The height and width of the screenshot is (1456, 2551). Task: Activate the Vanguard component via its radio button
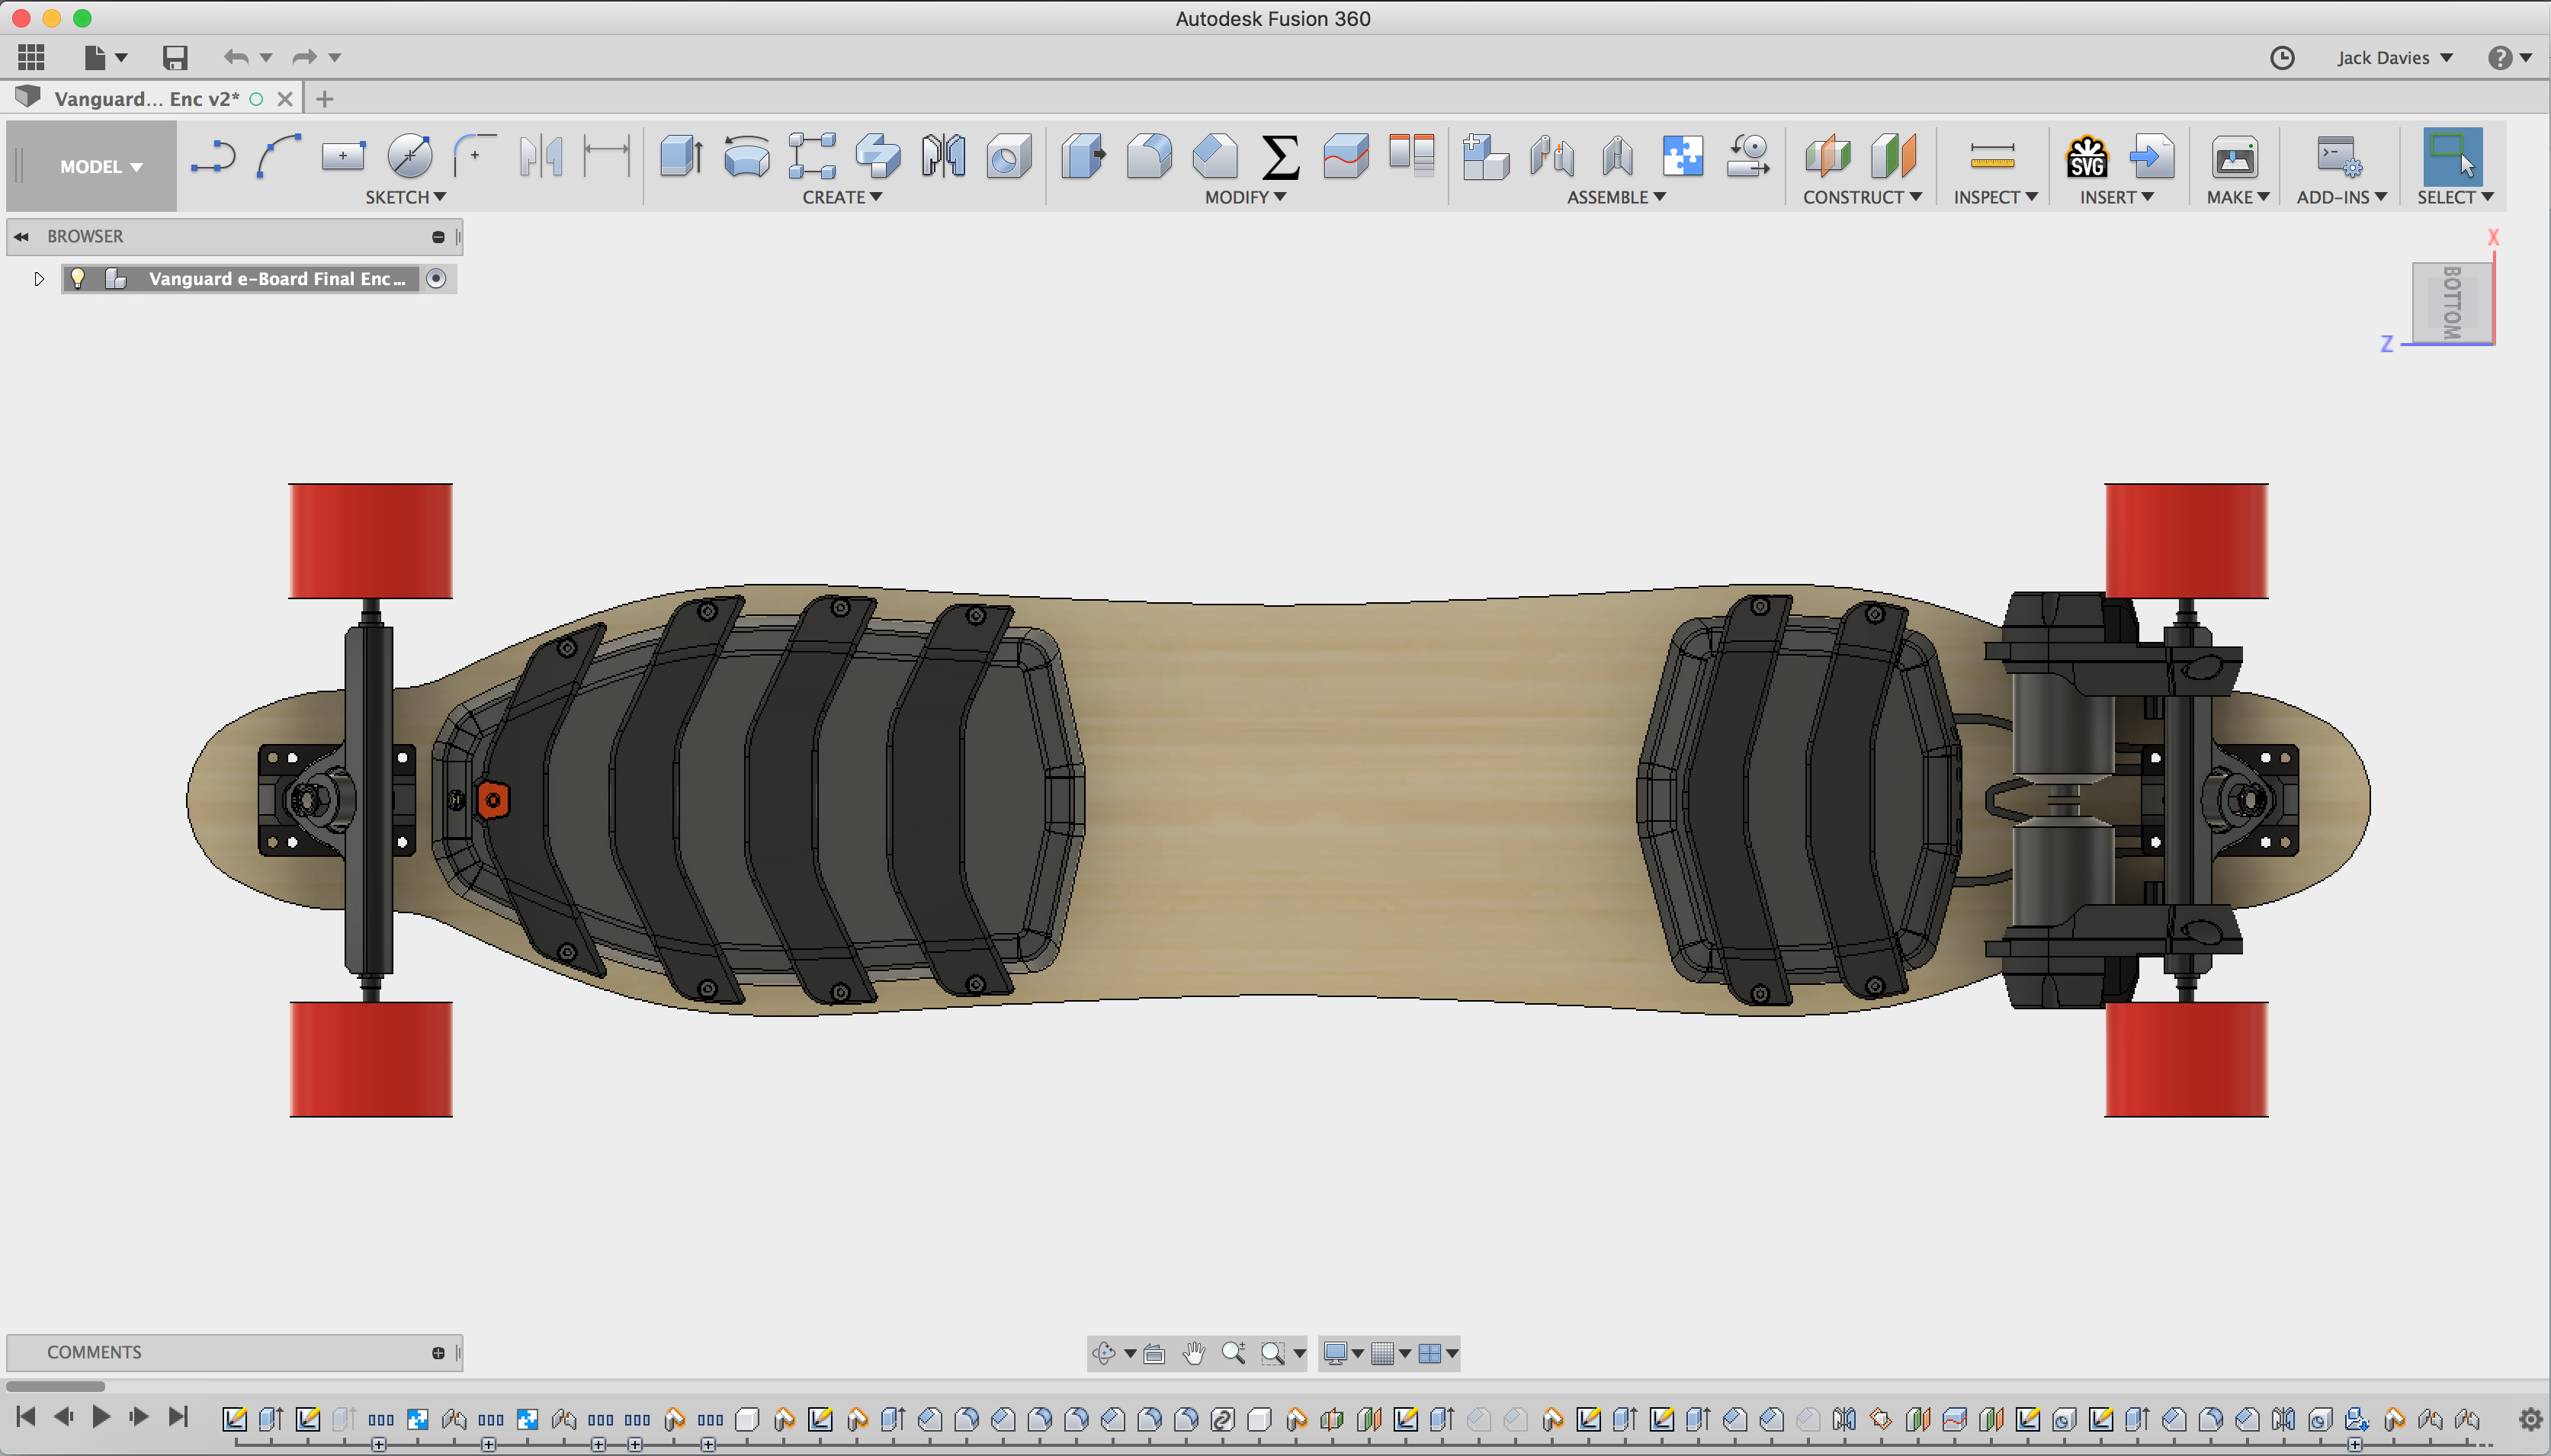point(437,279)
